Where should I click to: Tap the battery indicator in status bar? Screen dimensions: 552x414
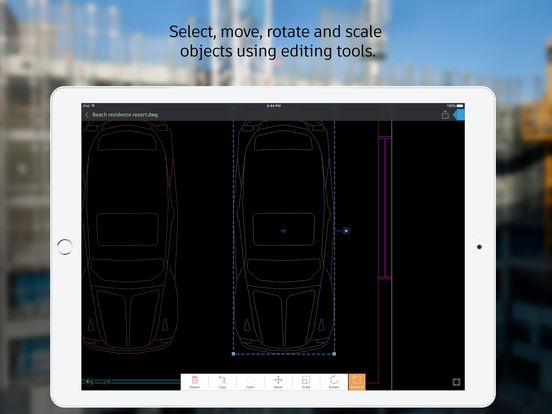pos(459,106)
